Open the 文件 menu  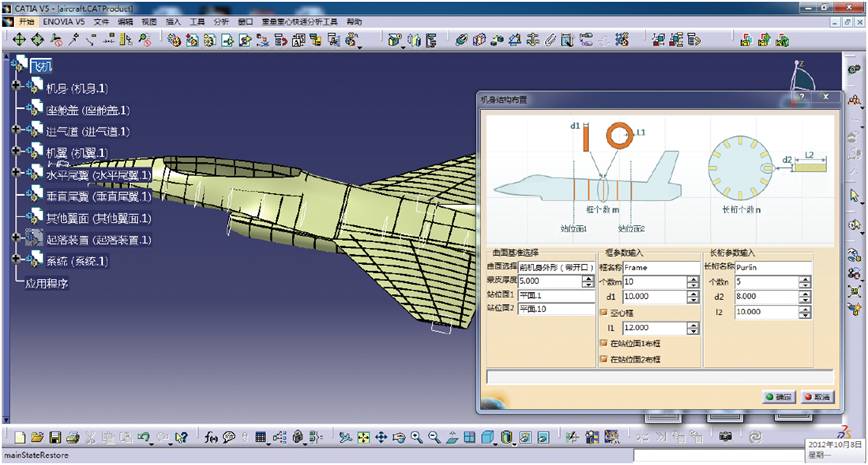(102, 22)
